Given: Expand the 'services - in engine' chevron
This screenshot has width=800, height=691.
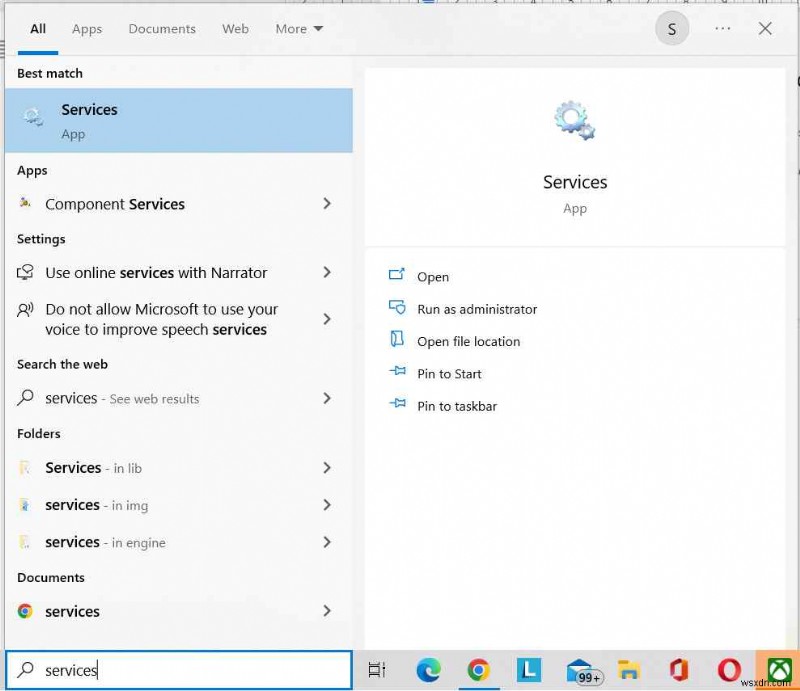Looking at the screenshot, I should 327,542.
